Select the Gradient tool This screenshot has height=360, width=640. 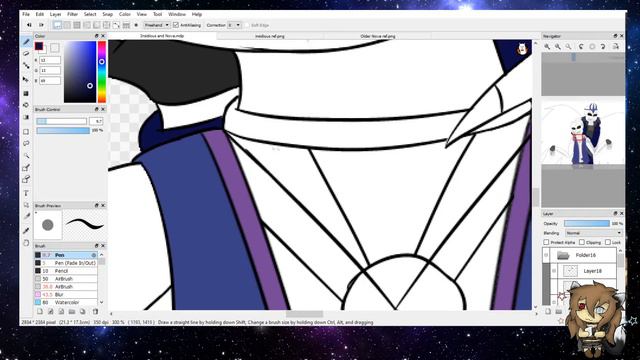tap(26, 117)
